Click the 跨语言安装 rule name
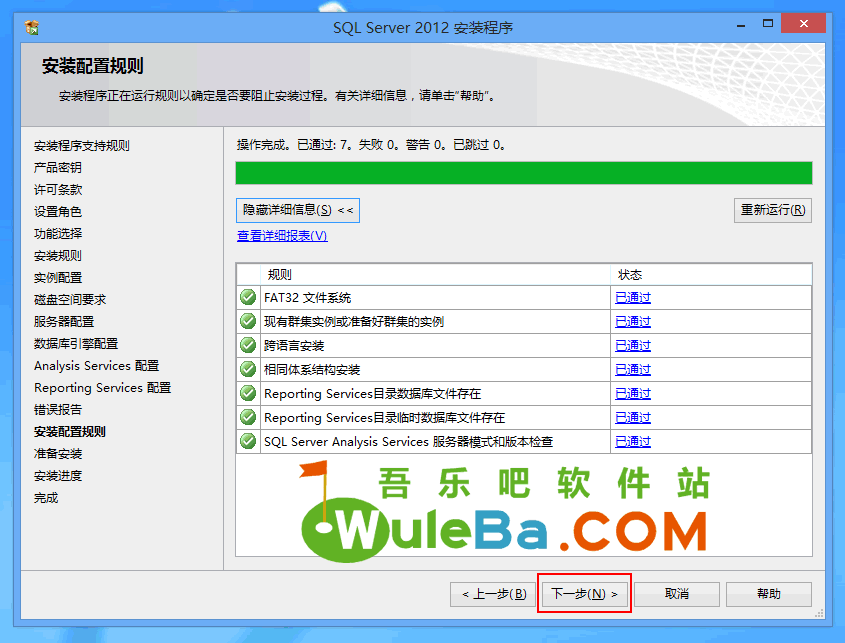 (294, 345)
